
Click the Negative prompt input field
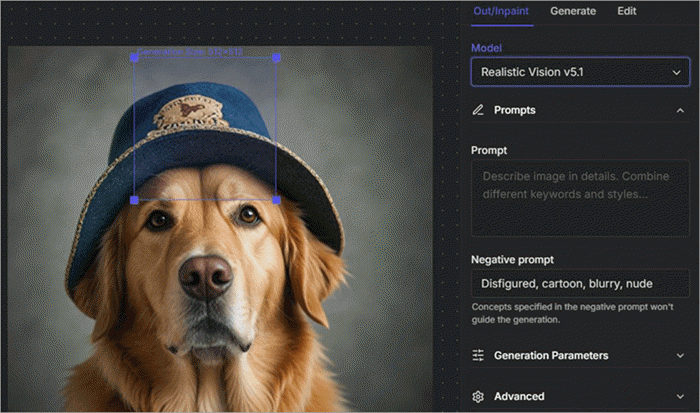(x=579, y=283)
